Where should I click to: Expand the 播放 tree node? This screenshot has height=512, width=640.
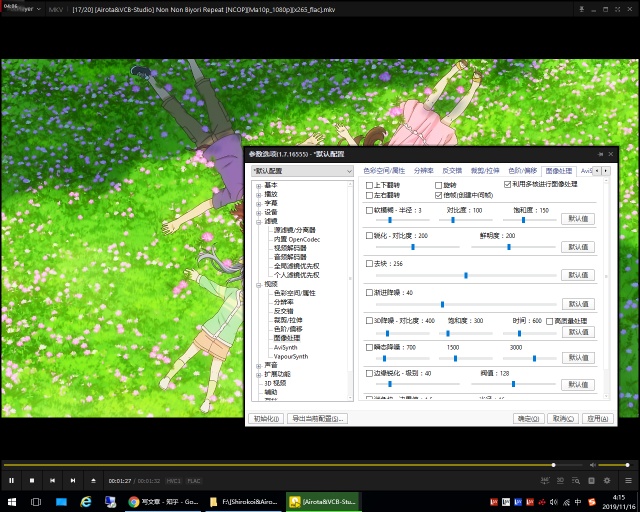tap(258, 195)
